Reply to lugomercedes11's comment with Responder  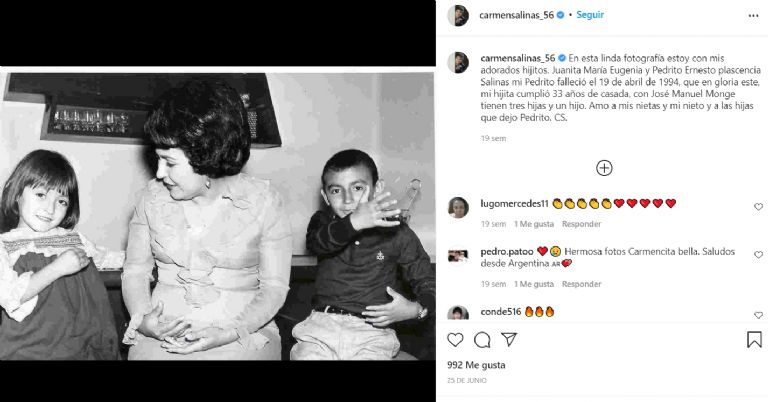[581, 224]
